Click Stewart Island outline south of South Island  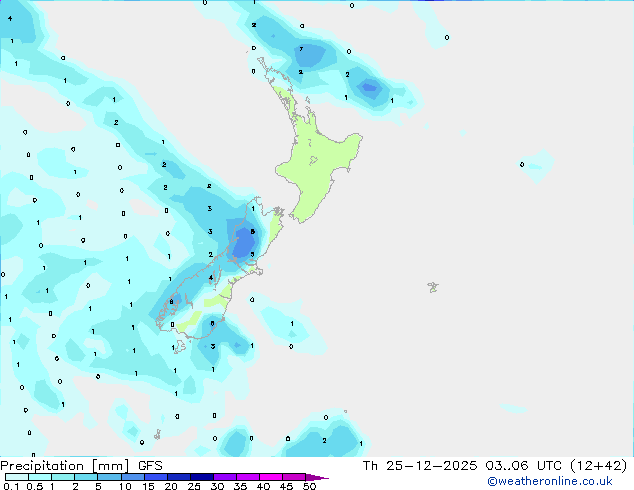coord(180,346)
